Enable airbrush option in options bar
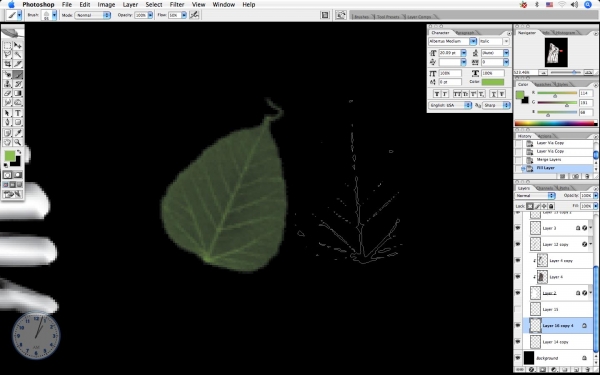600x375 pixels. 194,15
